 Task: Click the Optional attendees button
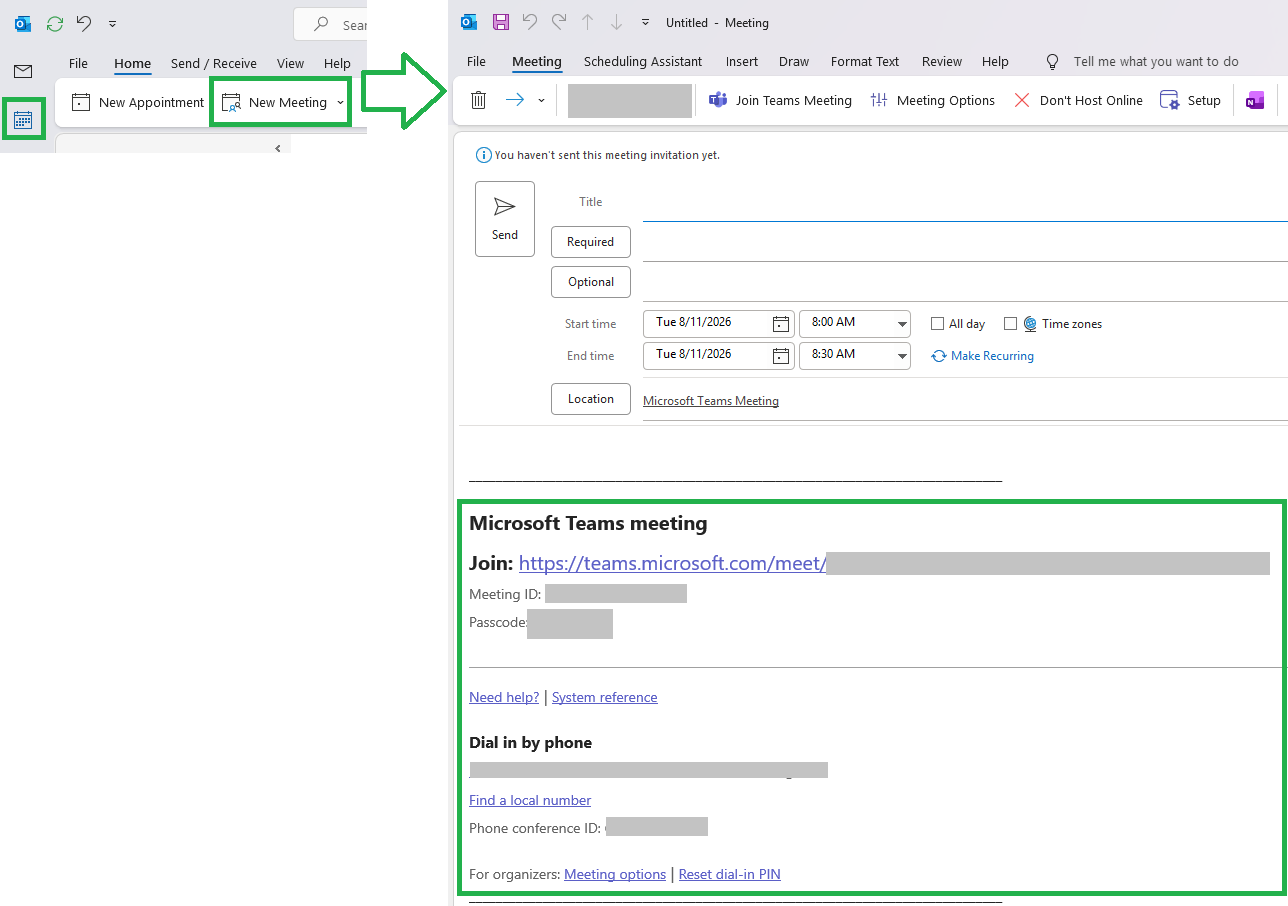pyautogui.click(x=590, y=282)
